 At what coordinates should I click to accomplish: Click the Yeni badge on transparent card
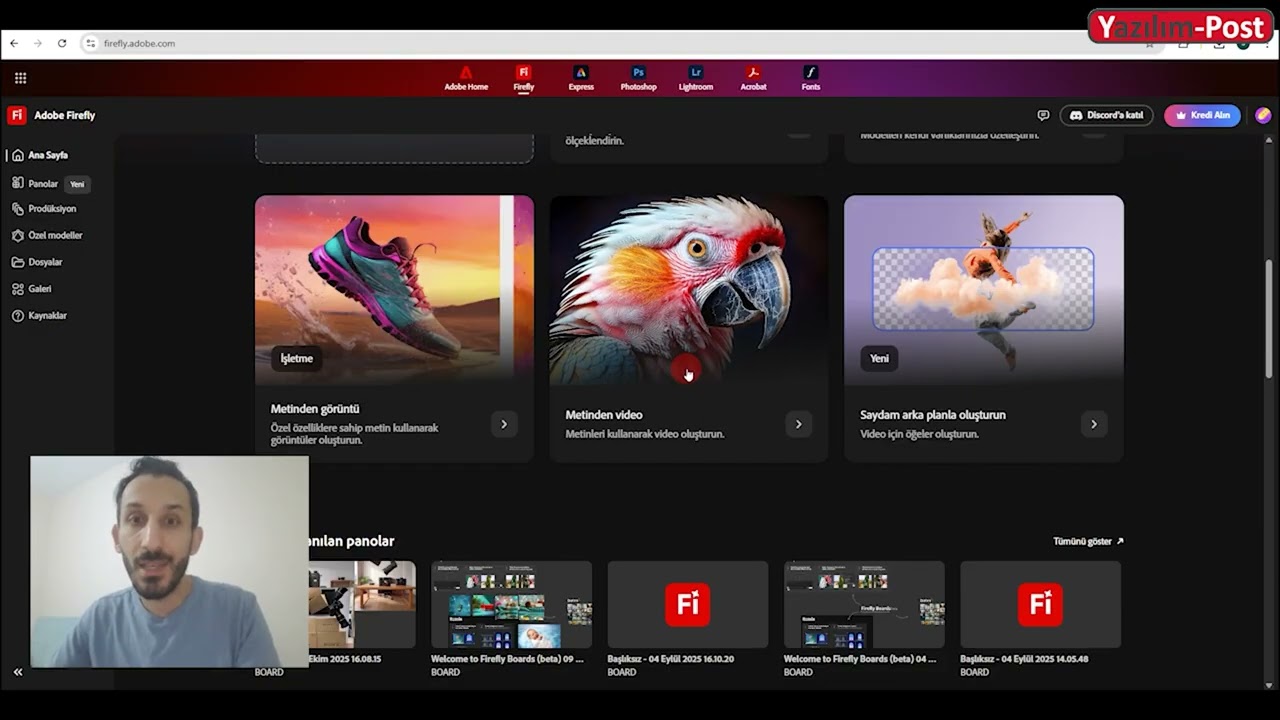coord(879,358)
